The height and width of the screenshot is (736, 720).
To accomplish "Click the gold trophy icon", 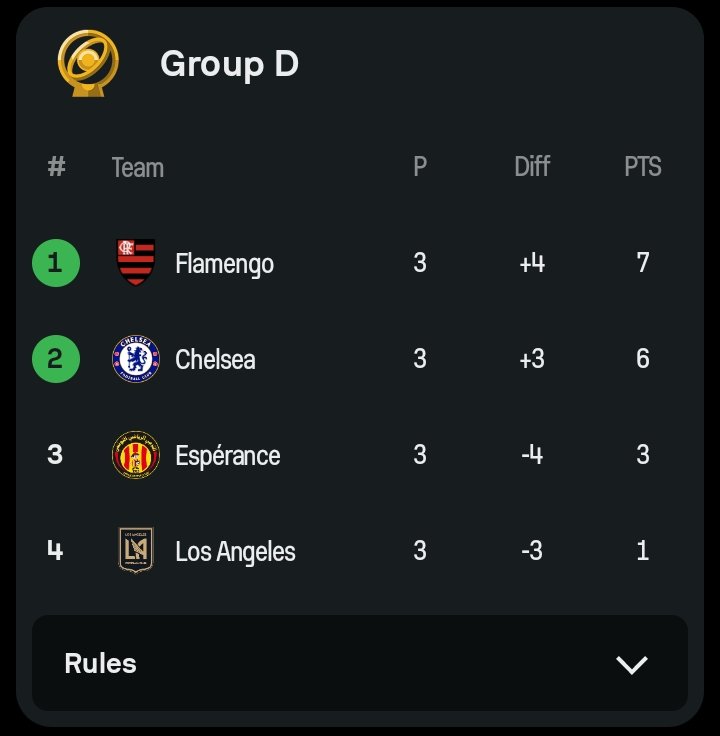I will pyautogui.click(x=88, y=63).
